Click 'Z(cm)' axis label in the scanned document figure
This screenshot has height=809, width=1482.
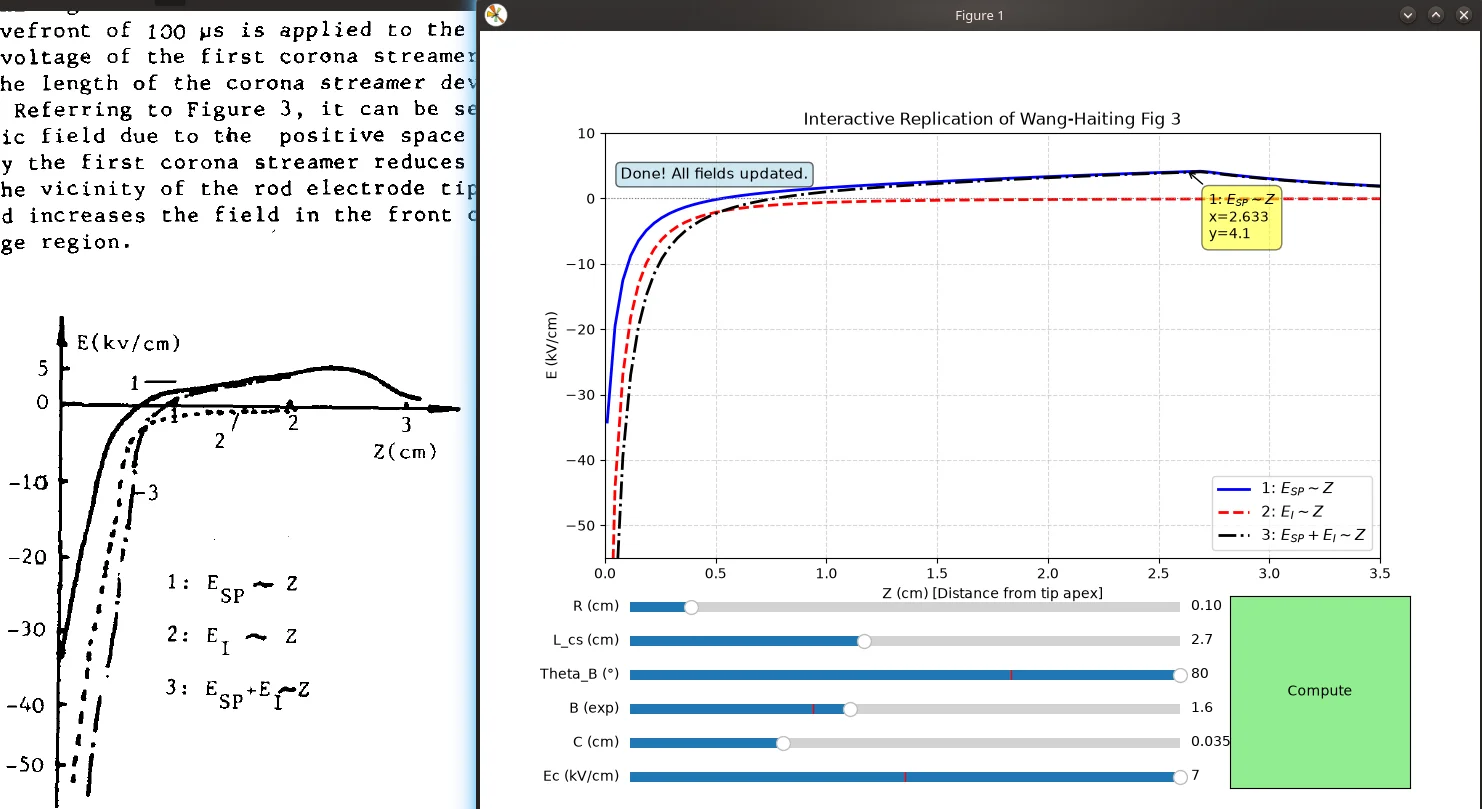click(x=405, y=453)
